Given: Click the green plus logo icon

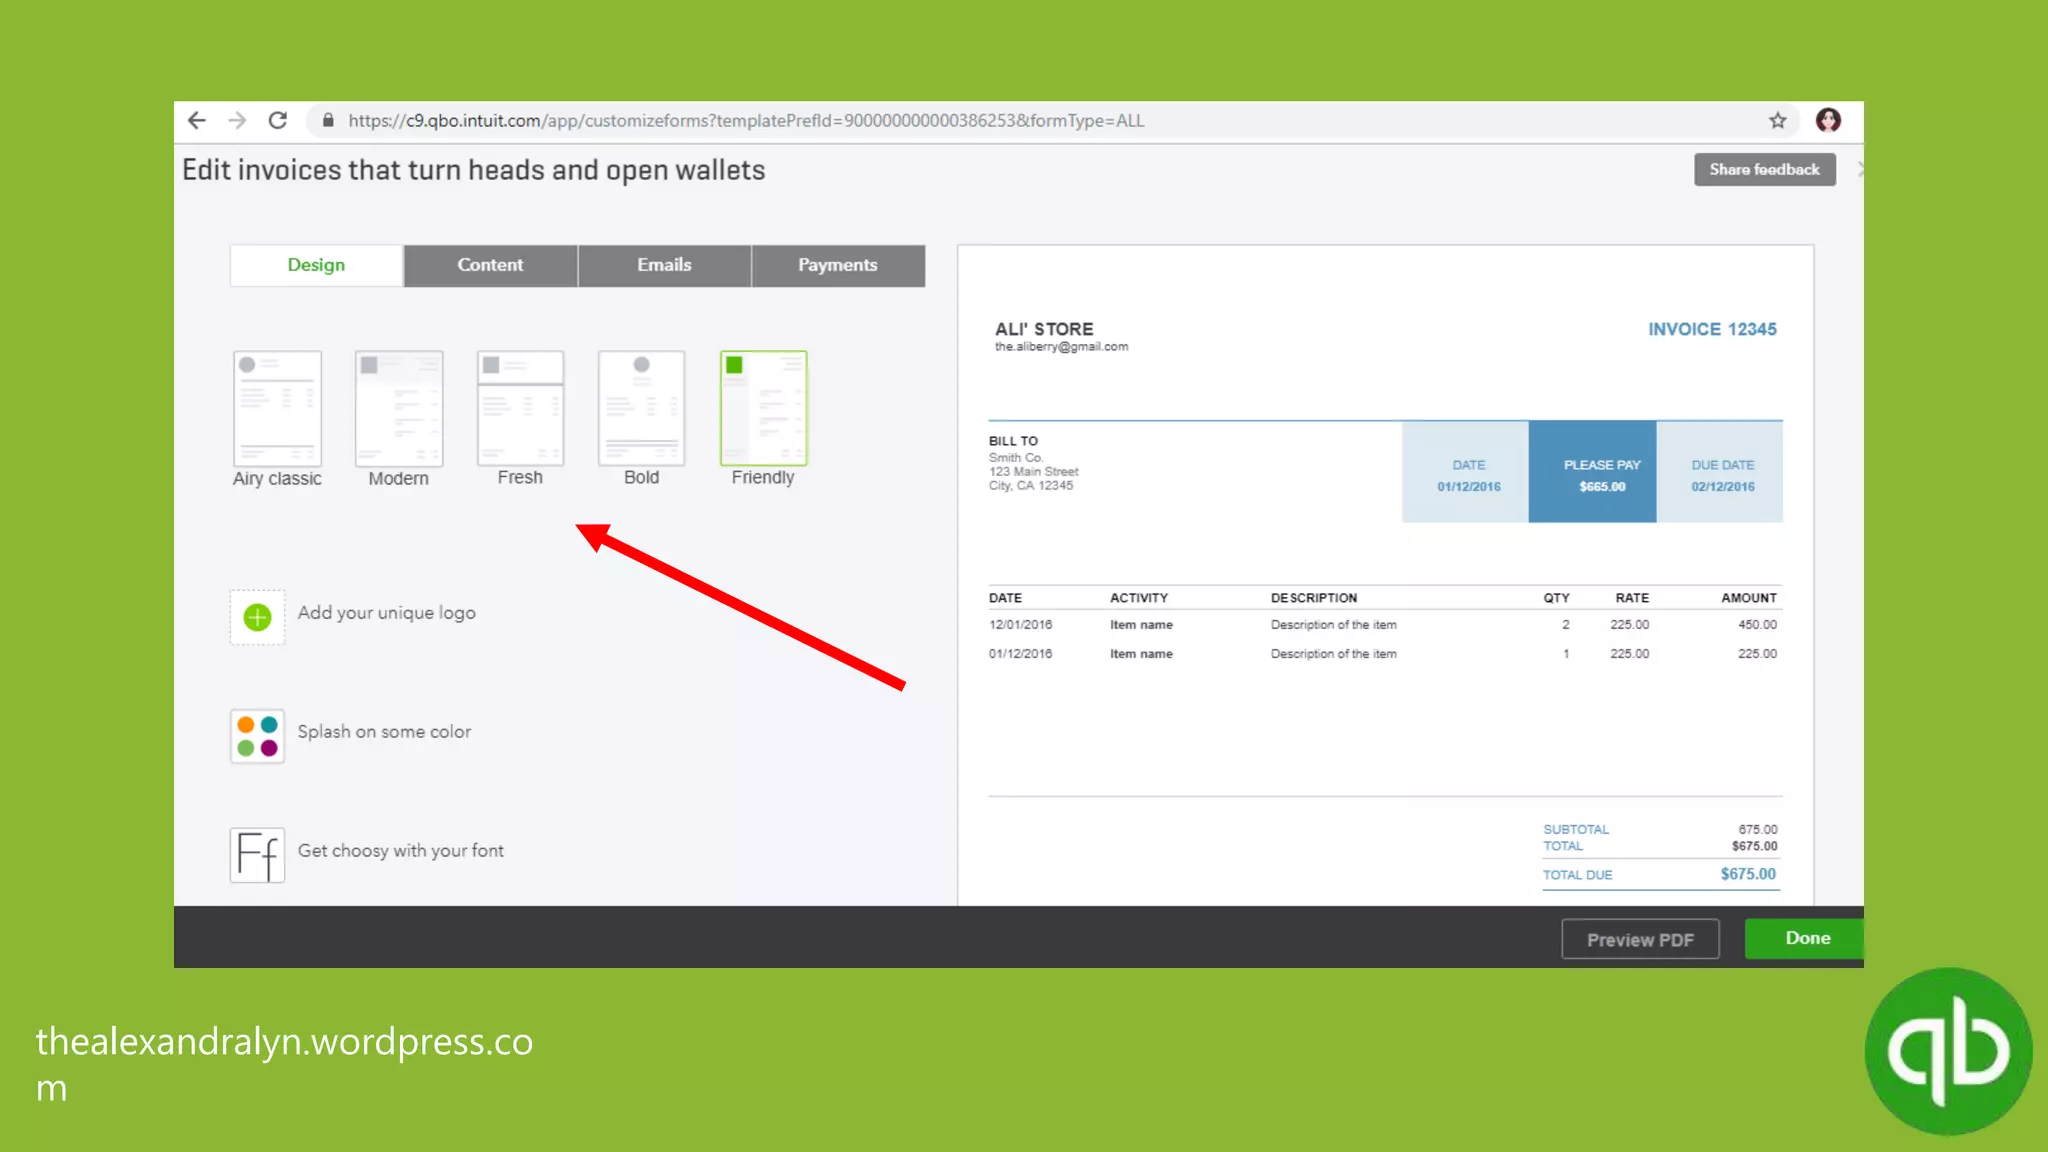Looking at the screenshot, I should click(257, 617).
